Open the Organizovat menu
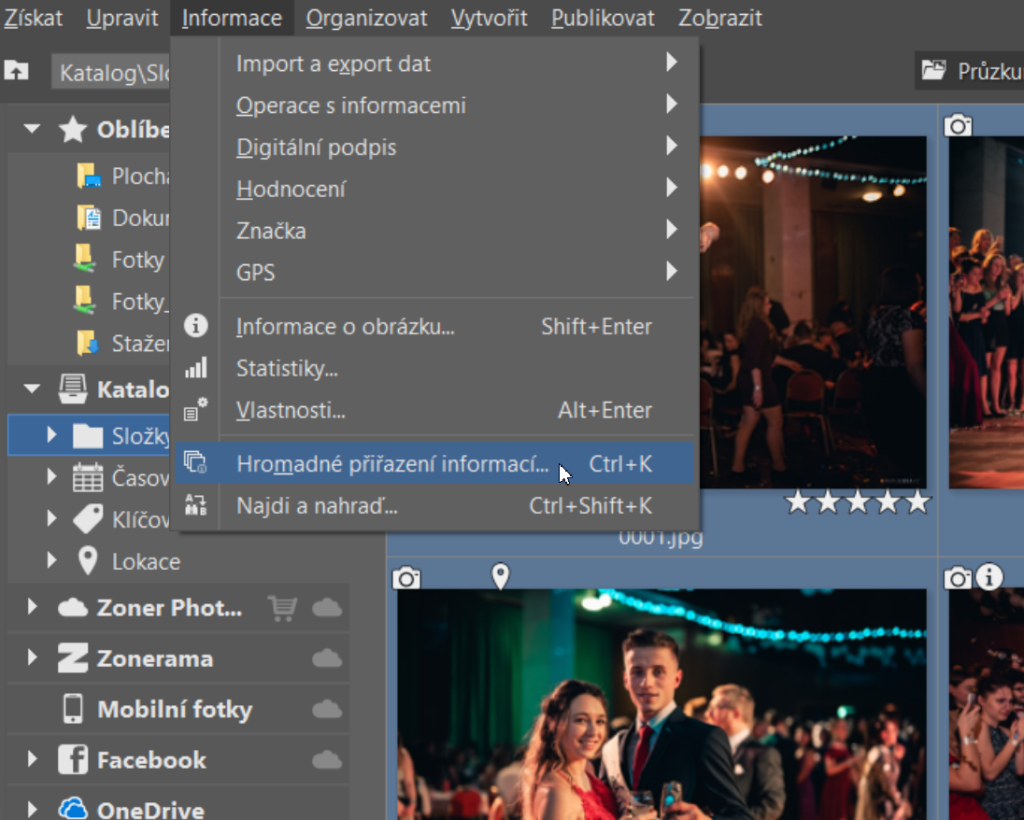Viewport: 1024px width, 820px height. coord(366,18)
